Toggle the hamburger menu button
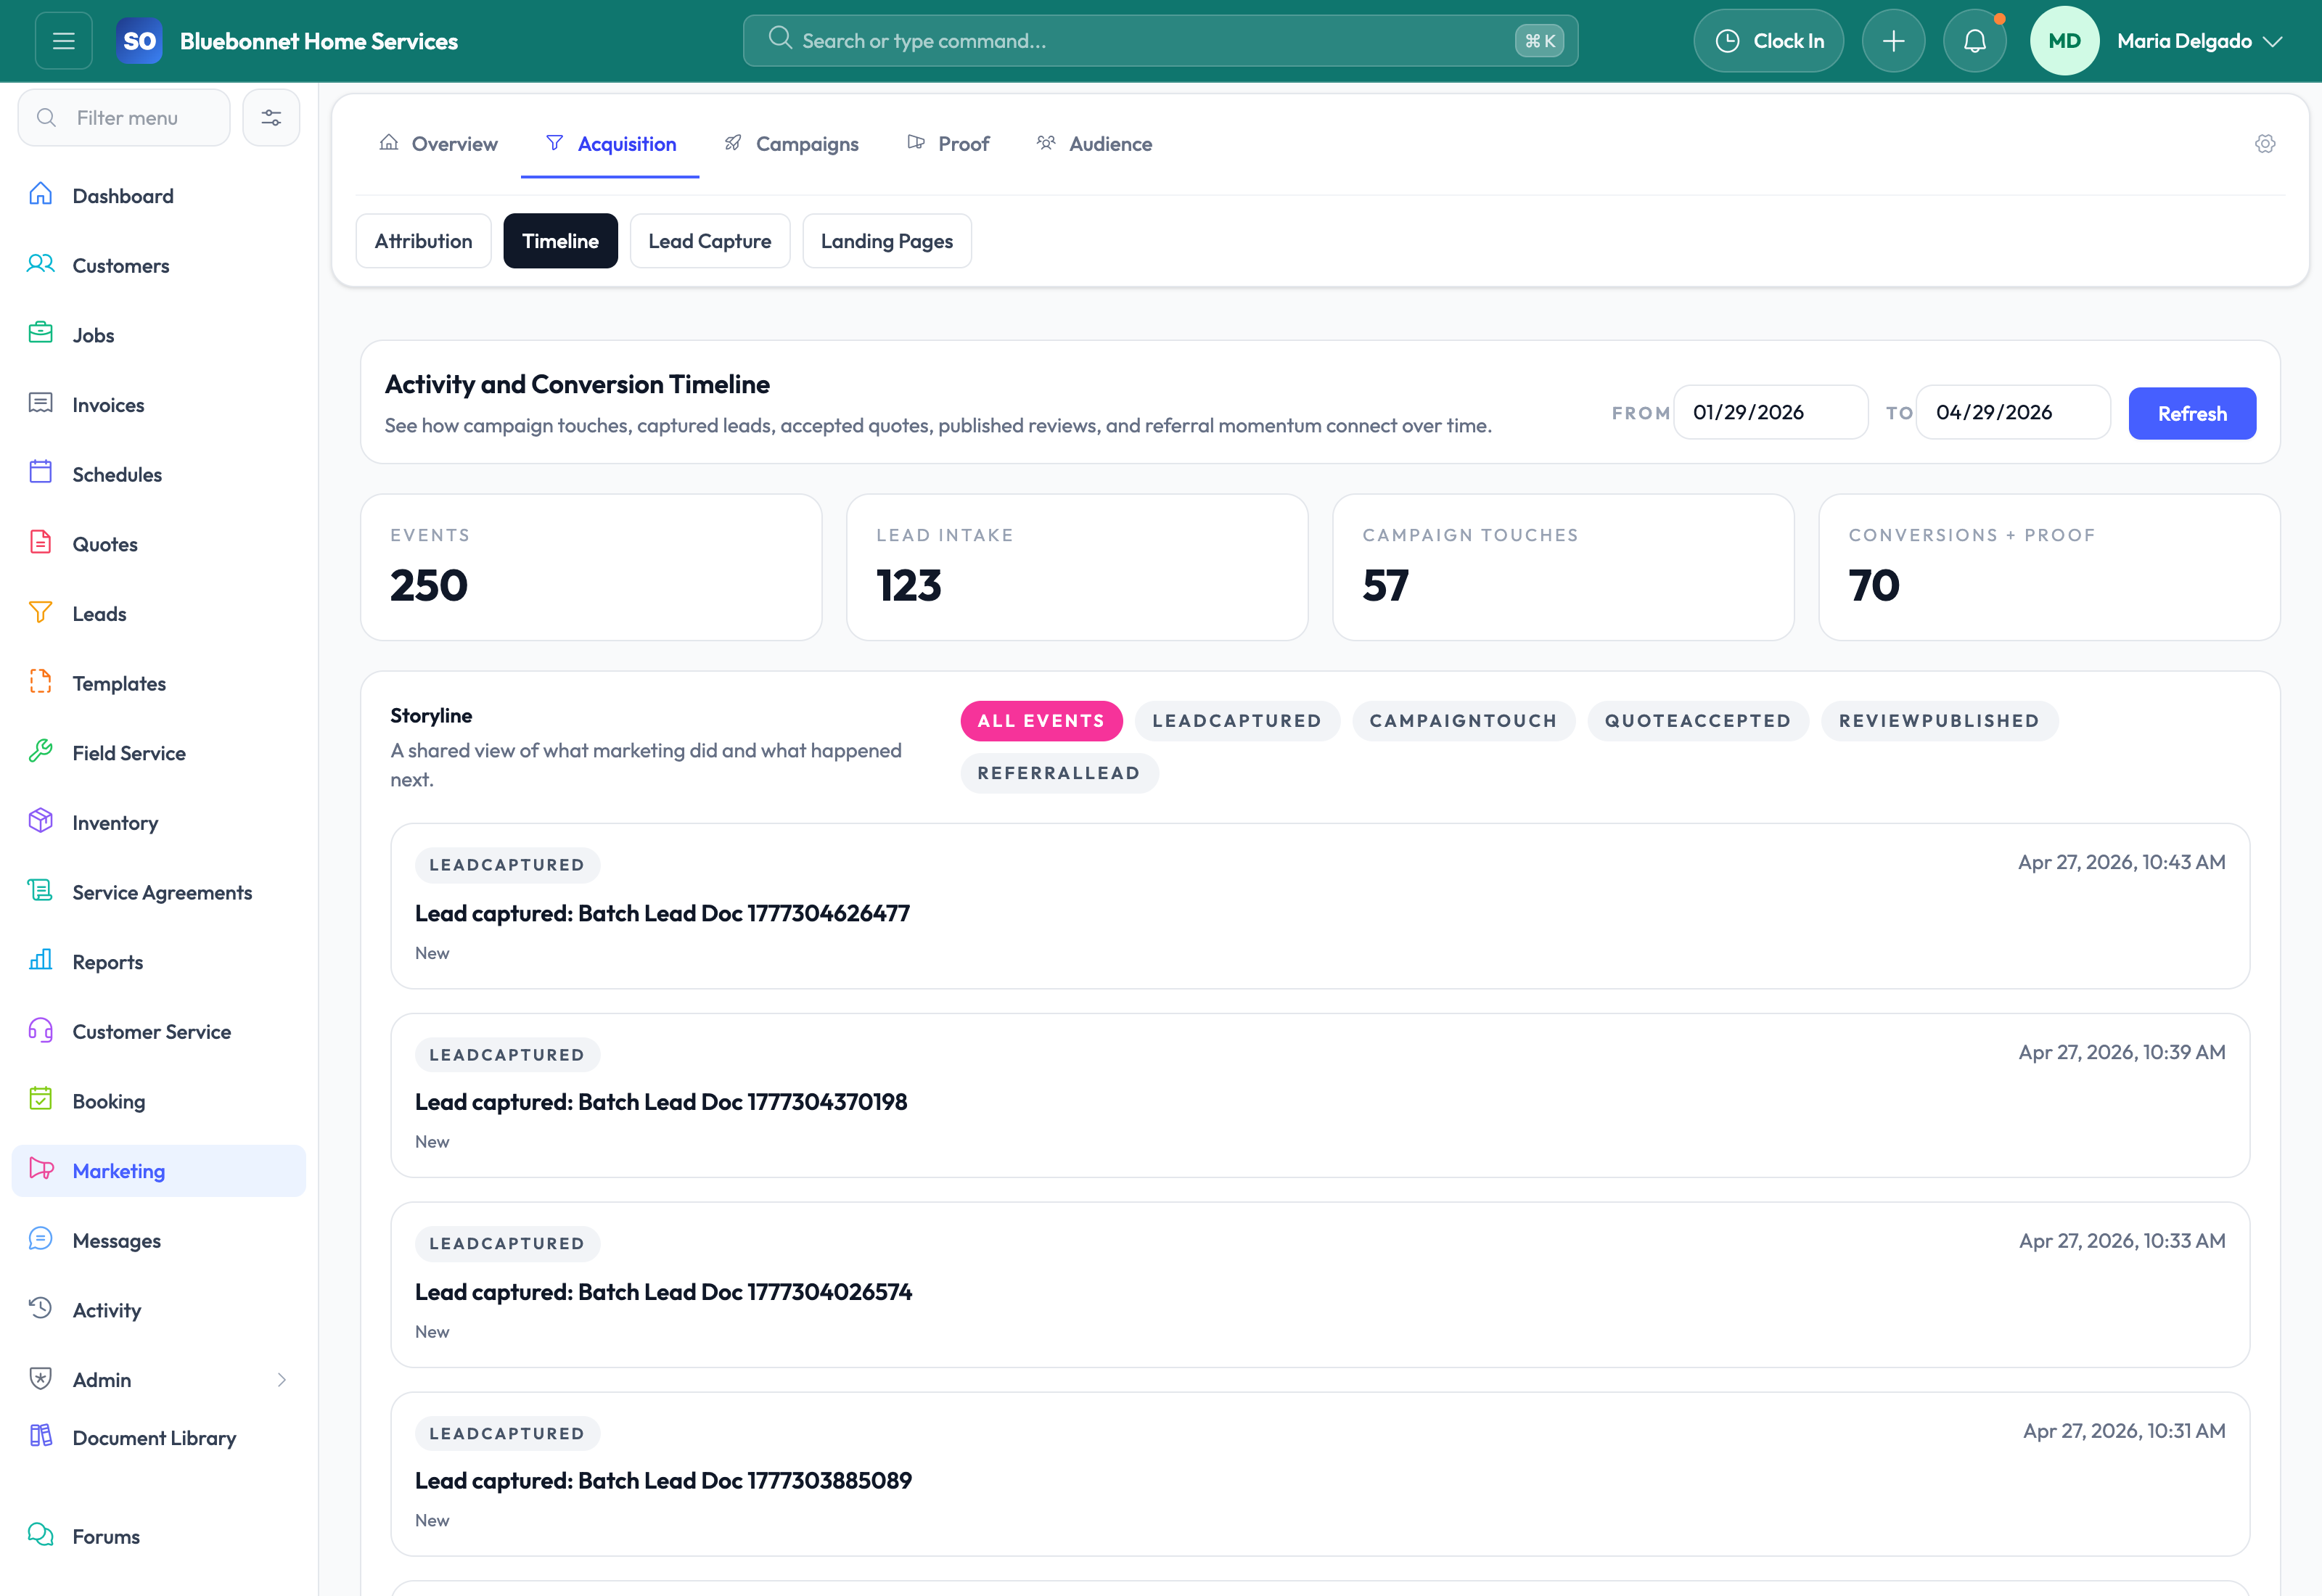Viewport: 2322px width, 1596px height. [x=64, y=41]
